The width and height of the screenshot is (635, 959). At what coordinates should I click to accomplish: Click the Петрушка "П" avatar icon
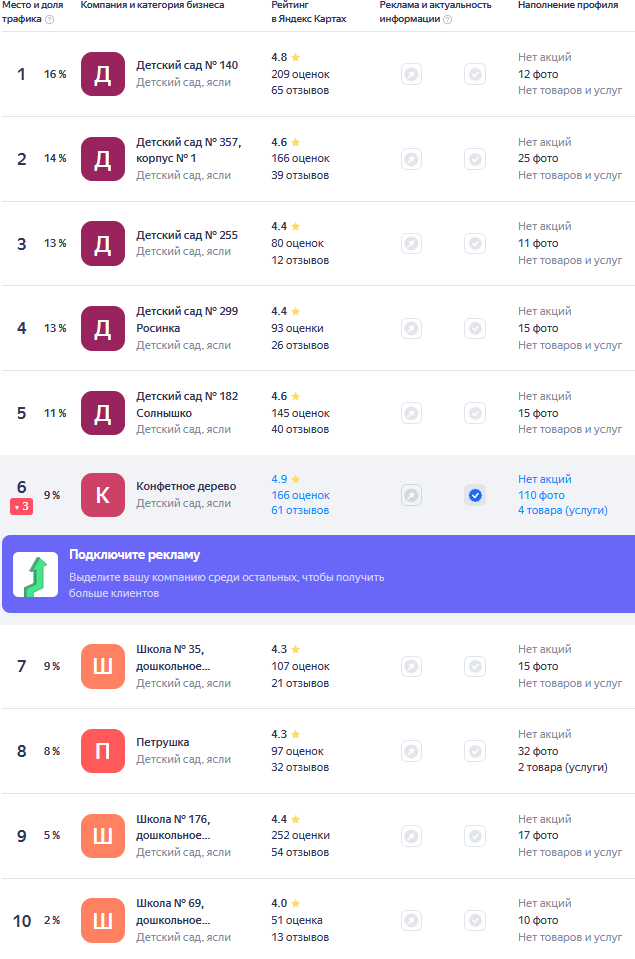[x=103, y=750]
